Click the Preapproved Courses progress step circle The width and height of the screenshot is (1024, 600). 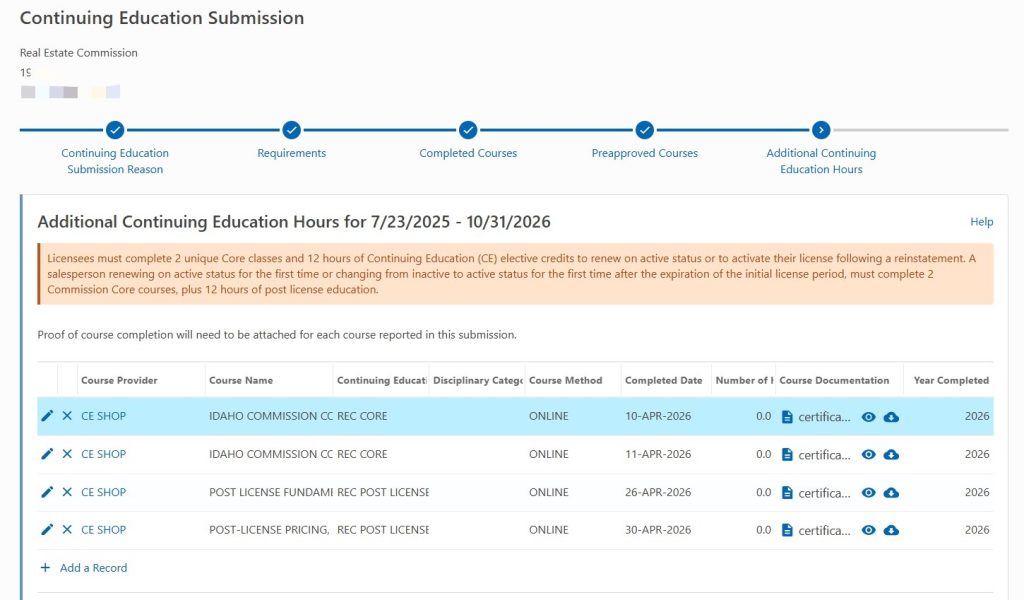pyautogui.click(x=645, y=130)
